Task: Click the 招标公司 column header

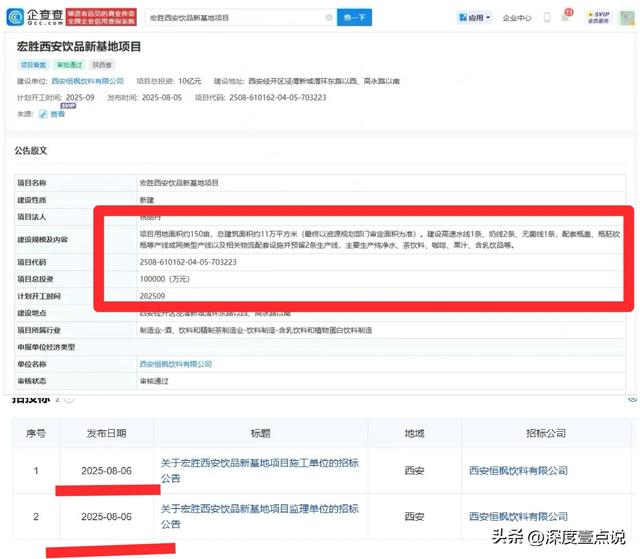Action: [x=546, y=433]
